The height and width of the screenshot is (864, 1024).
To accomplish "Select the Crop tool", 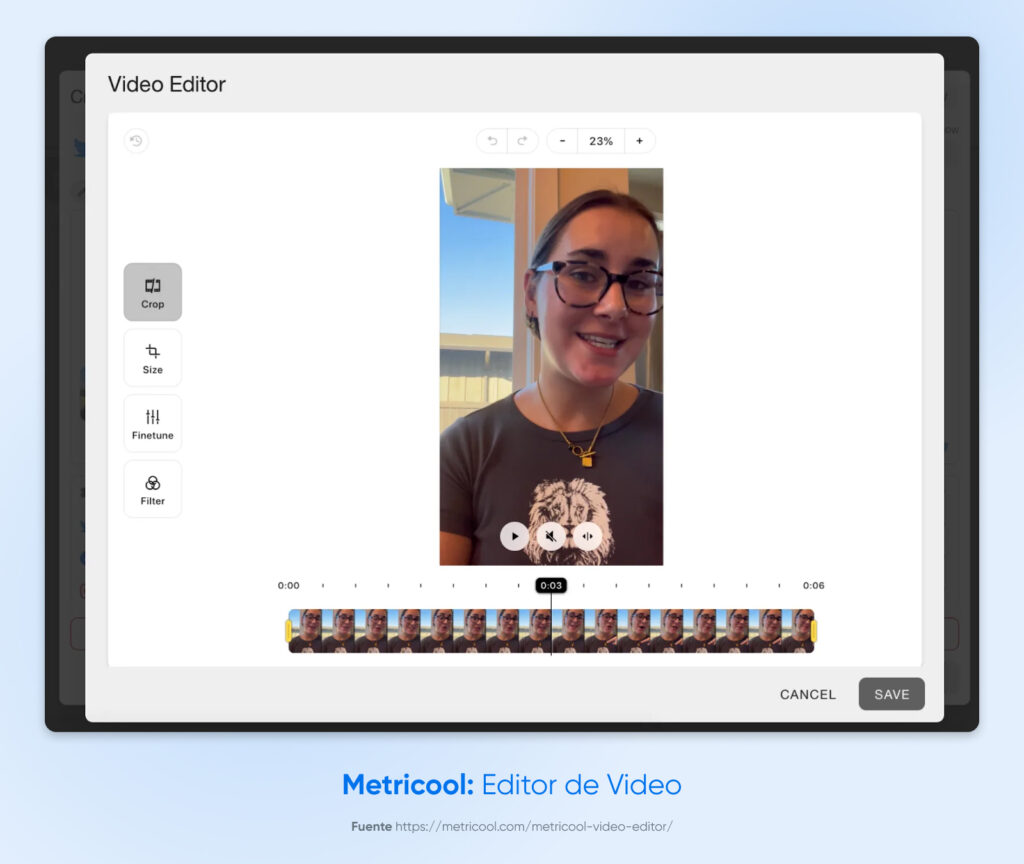I will 152,291.
